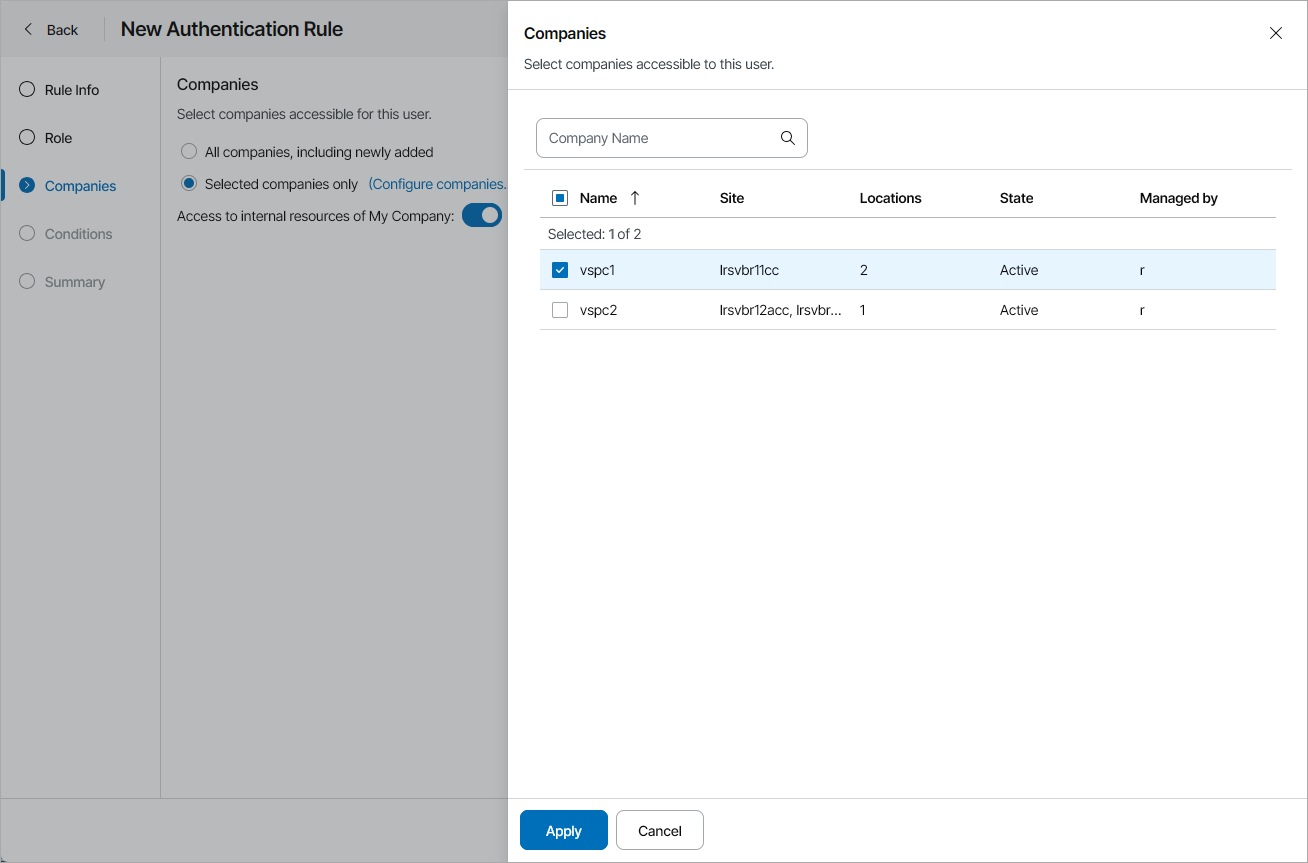Click the search magnifier in Company Name field

787,138
